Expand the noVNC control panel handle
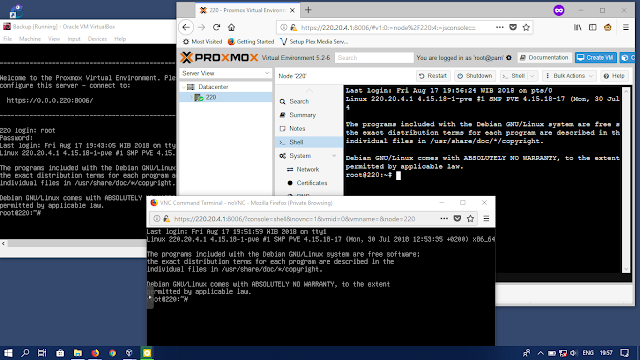The height and width of the screenshot is (360, 640). coord(150,298)
